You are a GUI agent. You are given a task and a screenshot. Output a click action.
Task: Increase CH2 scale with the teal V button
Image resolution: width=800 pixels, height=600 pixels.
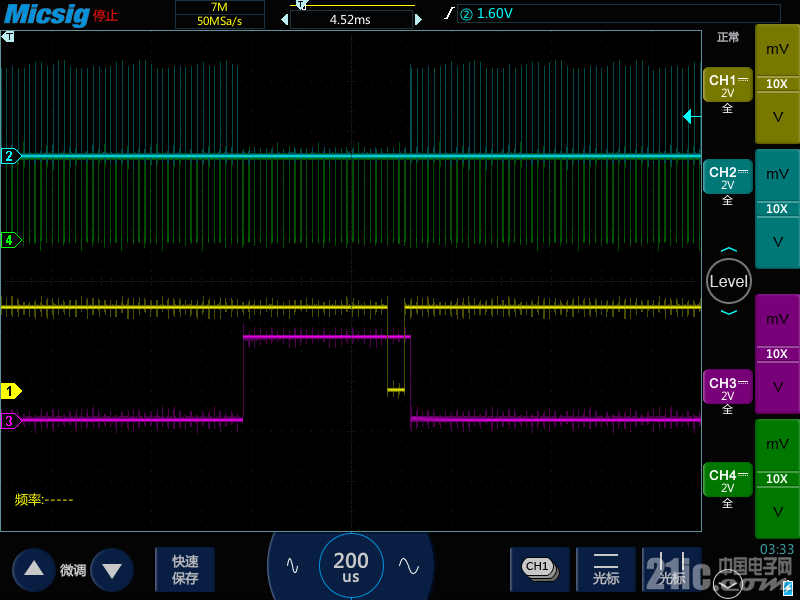coord(777,242)
